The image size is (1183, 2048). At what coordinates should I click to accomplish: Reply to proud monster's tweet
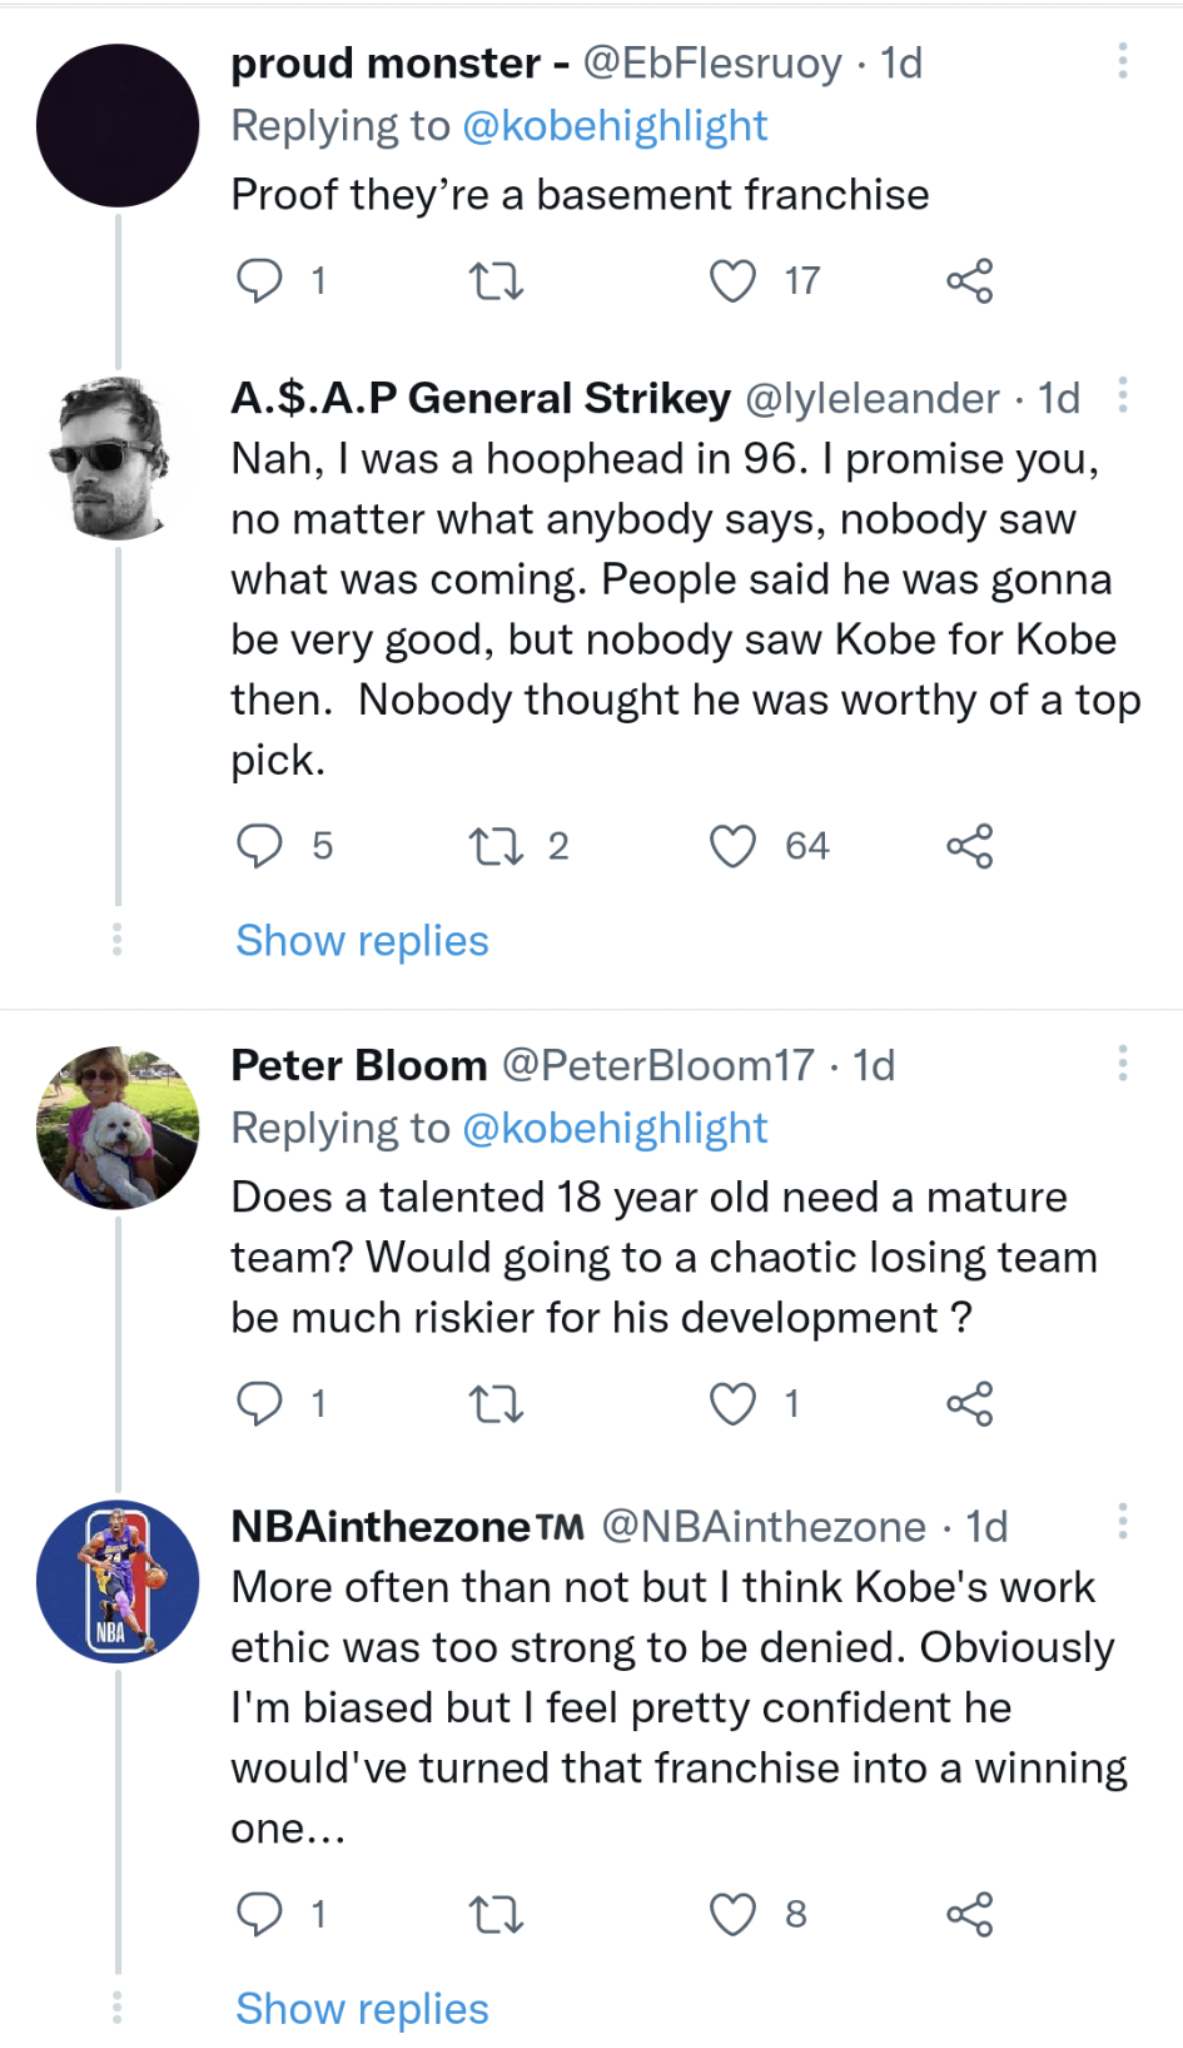point(259,281)
